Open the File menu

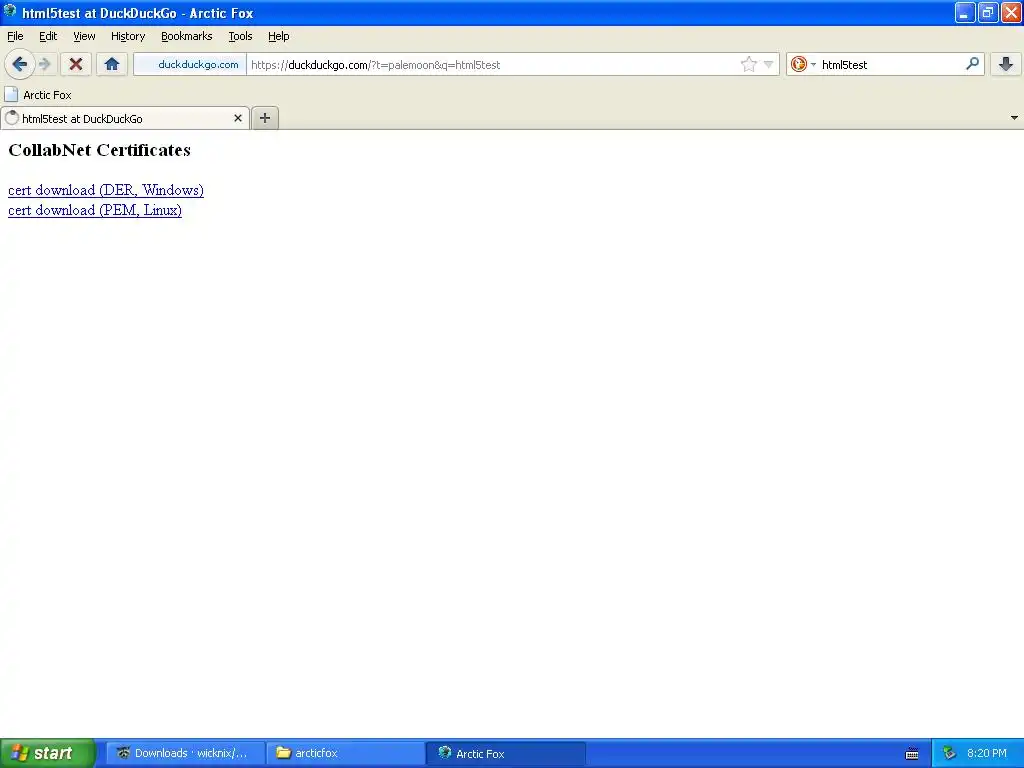click(x=15, y=36)
